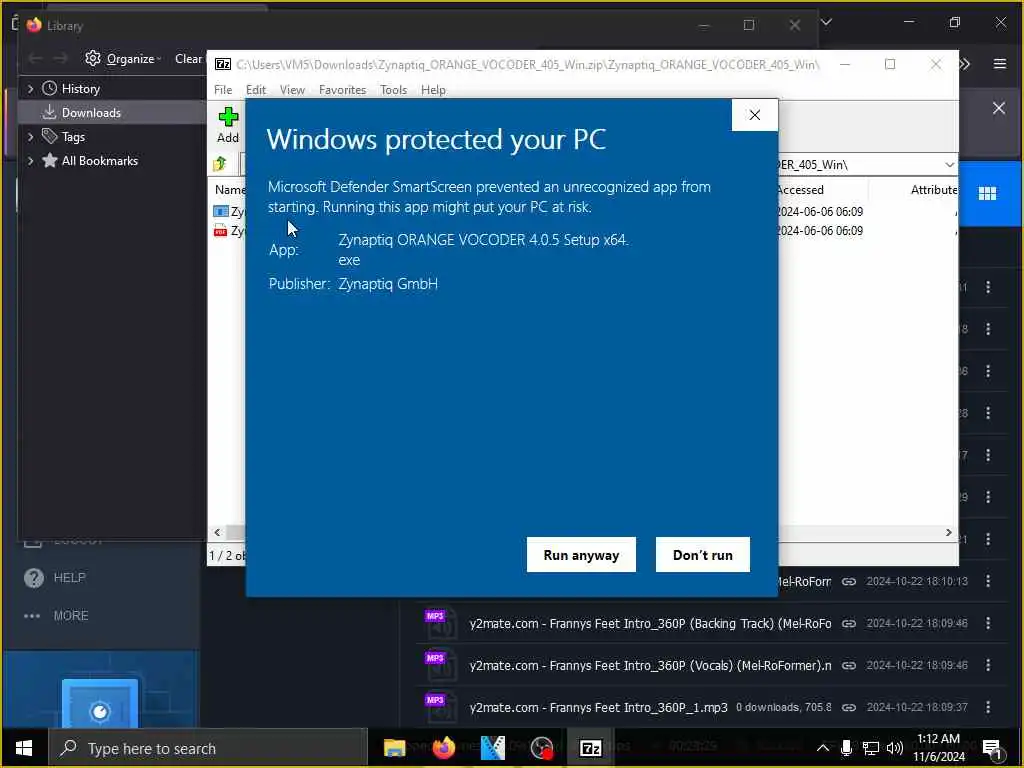Viewport: 1024px width, 768px height.
Task: Open the Edit menu in 7-Zip
Action: (255, 89)
